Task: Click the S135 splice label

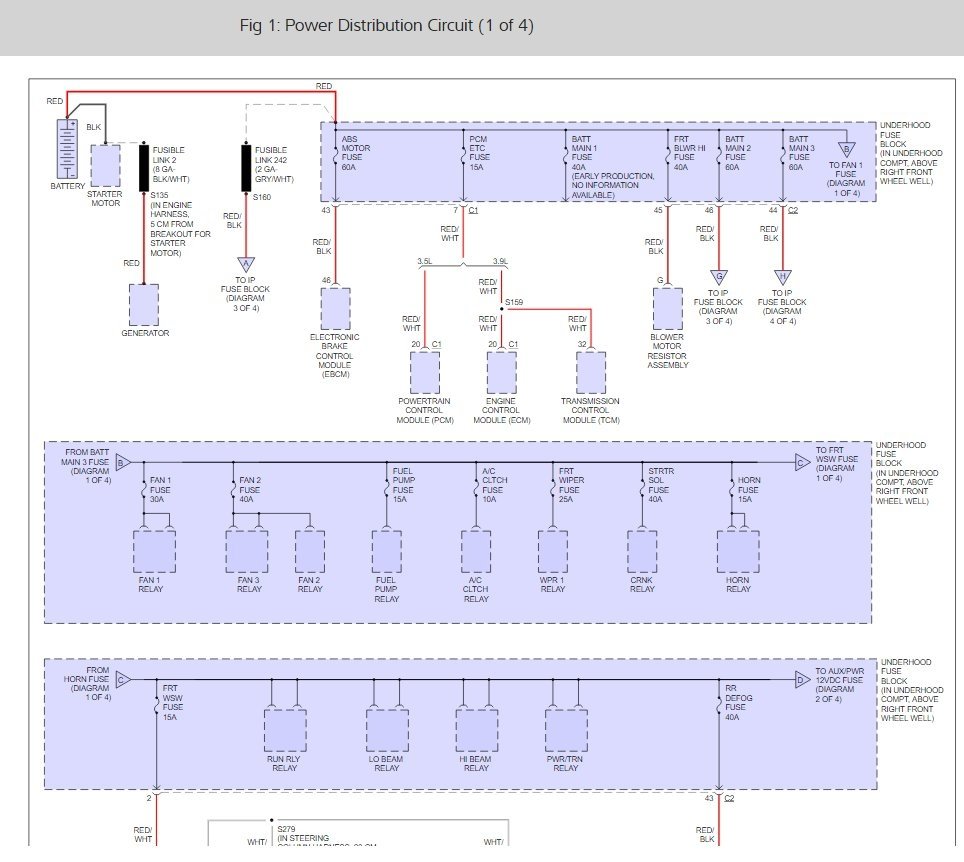Action: 159,195
